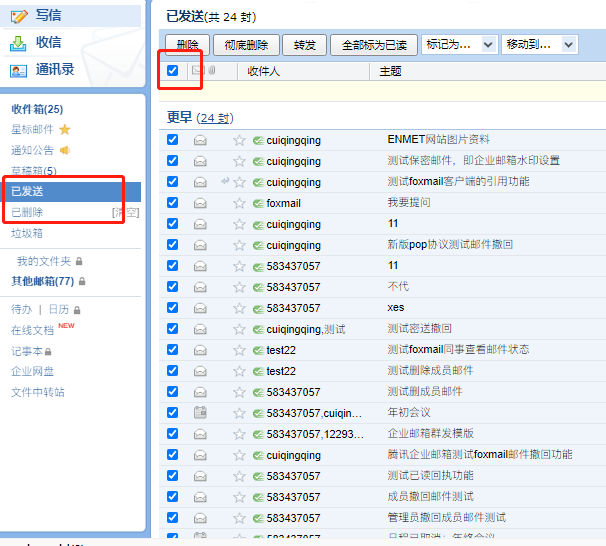Toggle the select-all checkbox in the header
The height and width of the screenshot is (546, 606).
click(173, 71)
